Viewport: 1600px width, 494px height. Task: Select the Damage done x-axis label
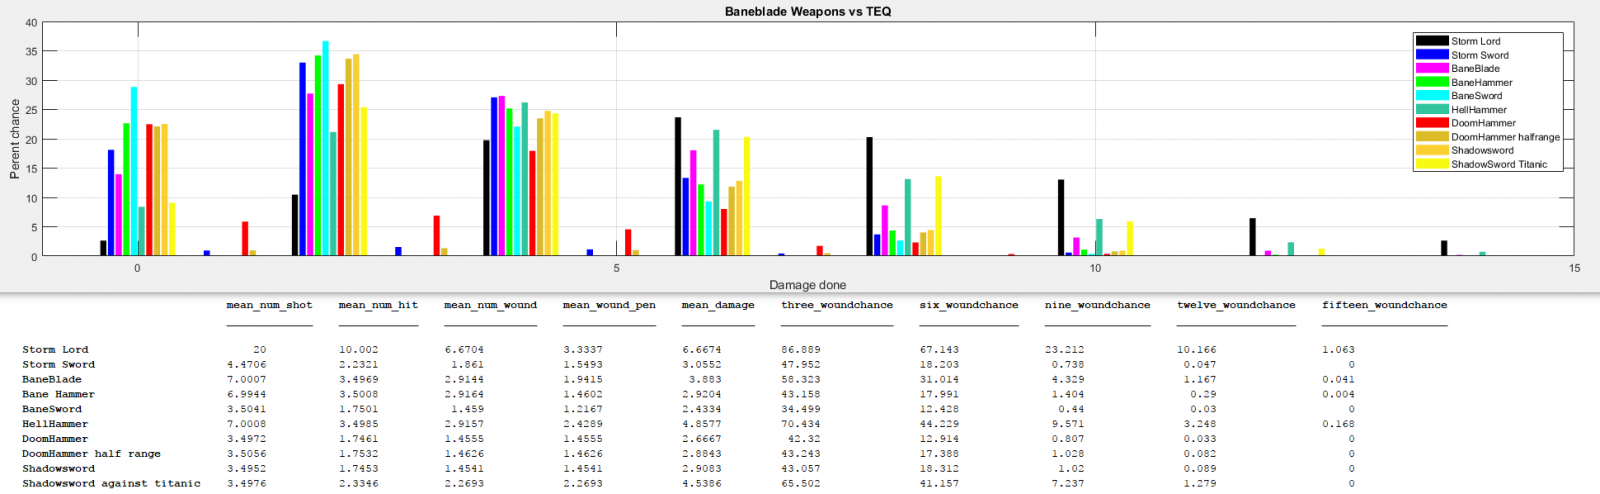[807, 285]
